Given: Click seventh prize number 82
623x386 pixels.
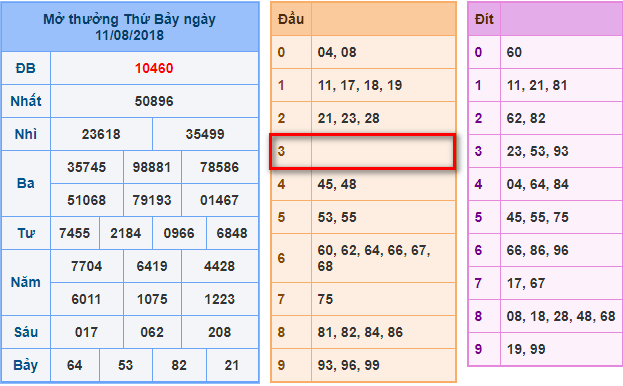Looking at the screenshot, I should [x=179, y=365].
